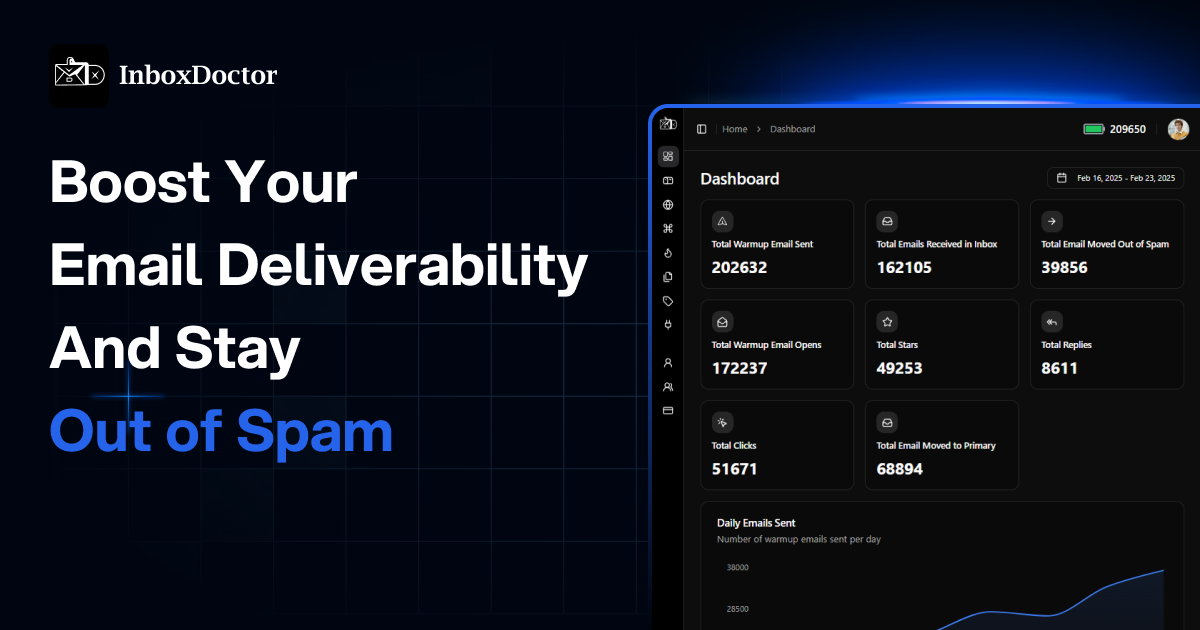The height and width of the screenshot is (630, 1200).
Task: Click the value 162105 for emails received
Action: pyautogui.click(x=904, y=267)
